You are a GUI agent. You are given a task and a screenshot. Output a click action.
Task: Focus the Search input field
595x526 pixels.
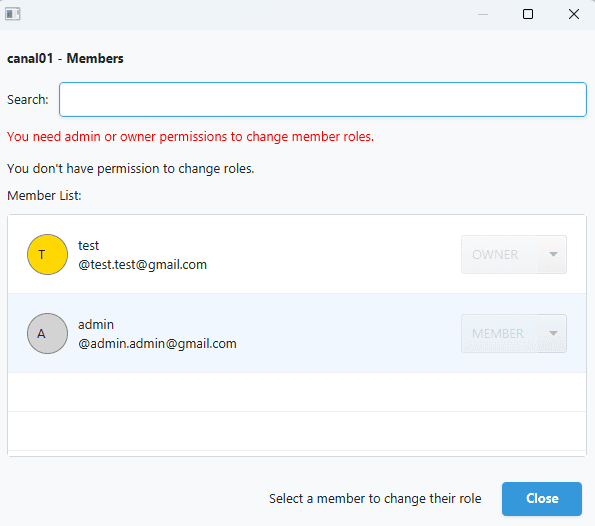(323, 99)
